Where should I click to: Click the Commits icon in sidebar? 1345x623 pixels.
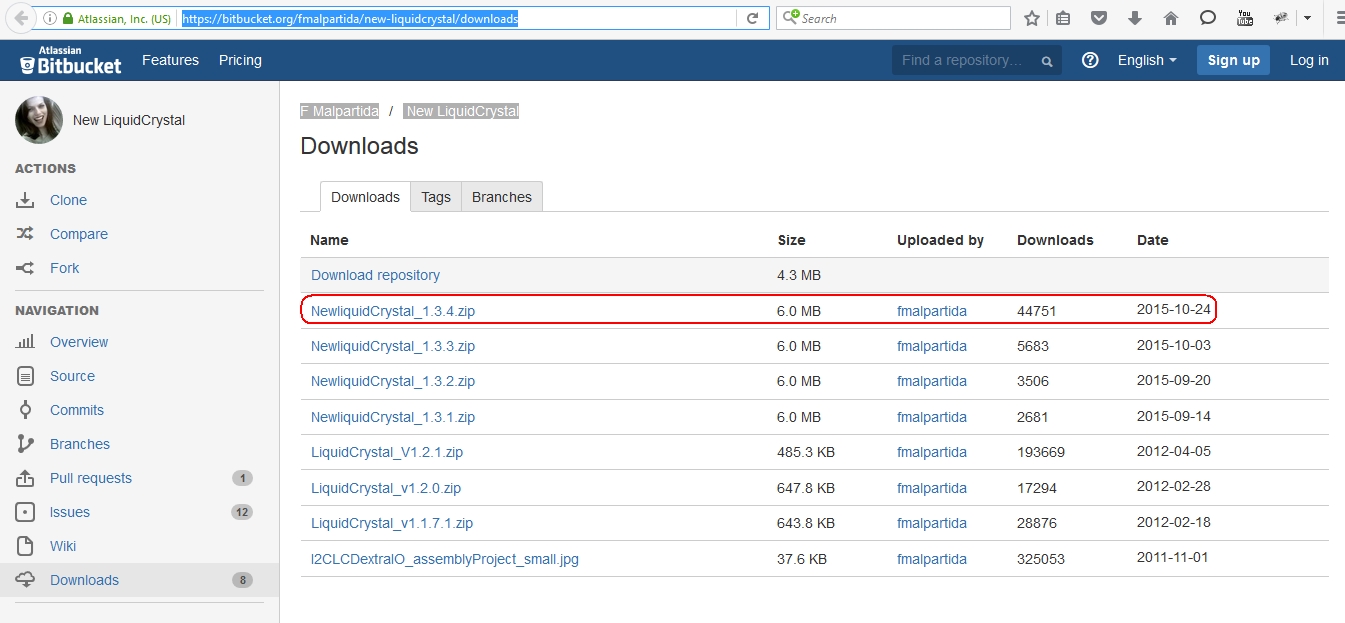click(26, 410)
